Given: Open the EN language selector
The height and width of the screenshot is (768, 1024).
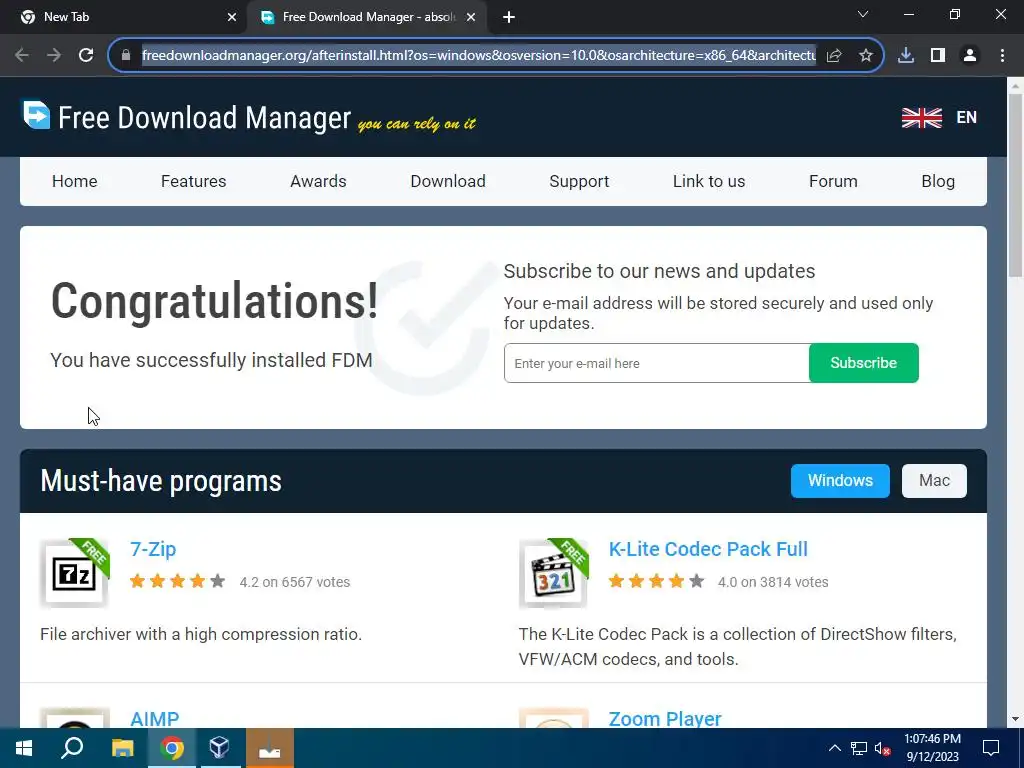Looking at the screenshot, I should point(967,118).
